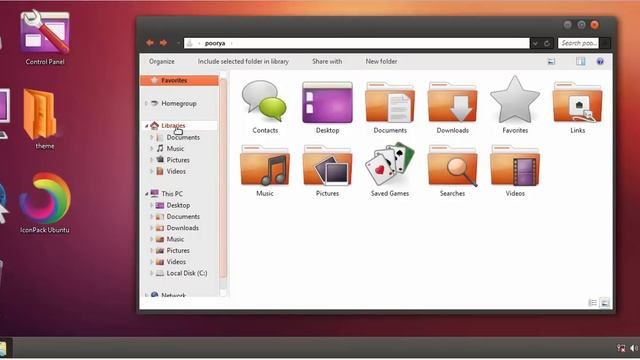Open the purple Desktop folder in file pane
Image resolution: width=640 pixels, height=360 pixels.
(327, 102)
